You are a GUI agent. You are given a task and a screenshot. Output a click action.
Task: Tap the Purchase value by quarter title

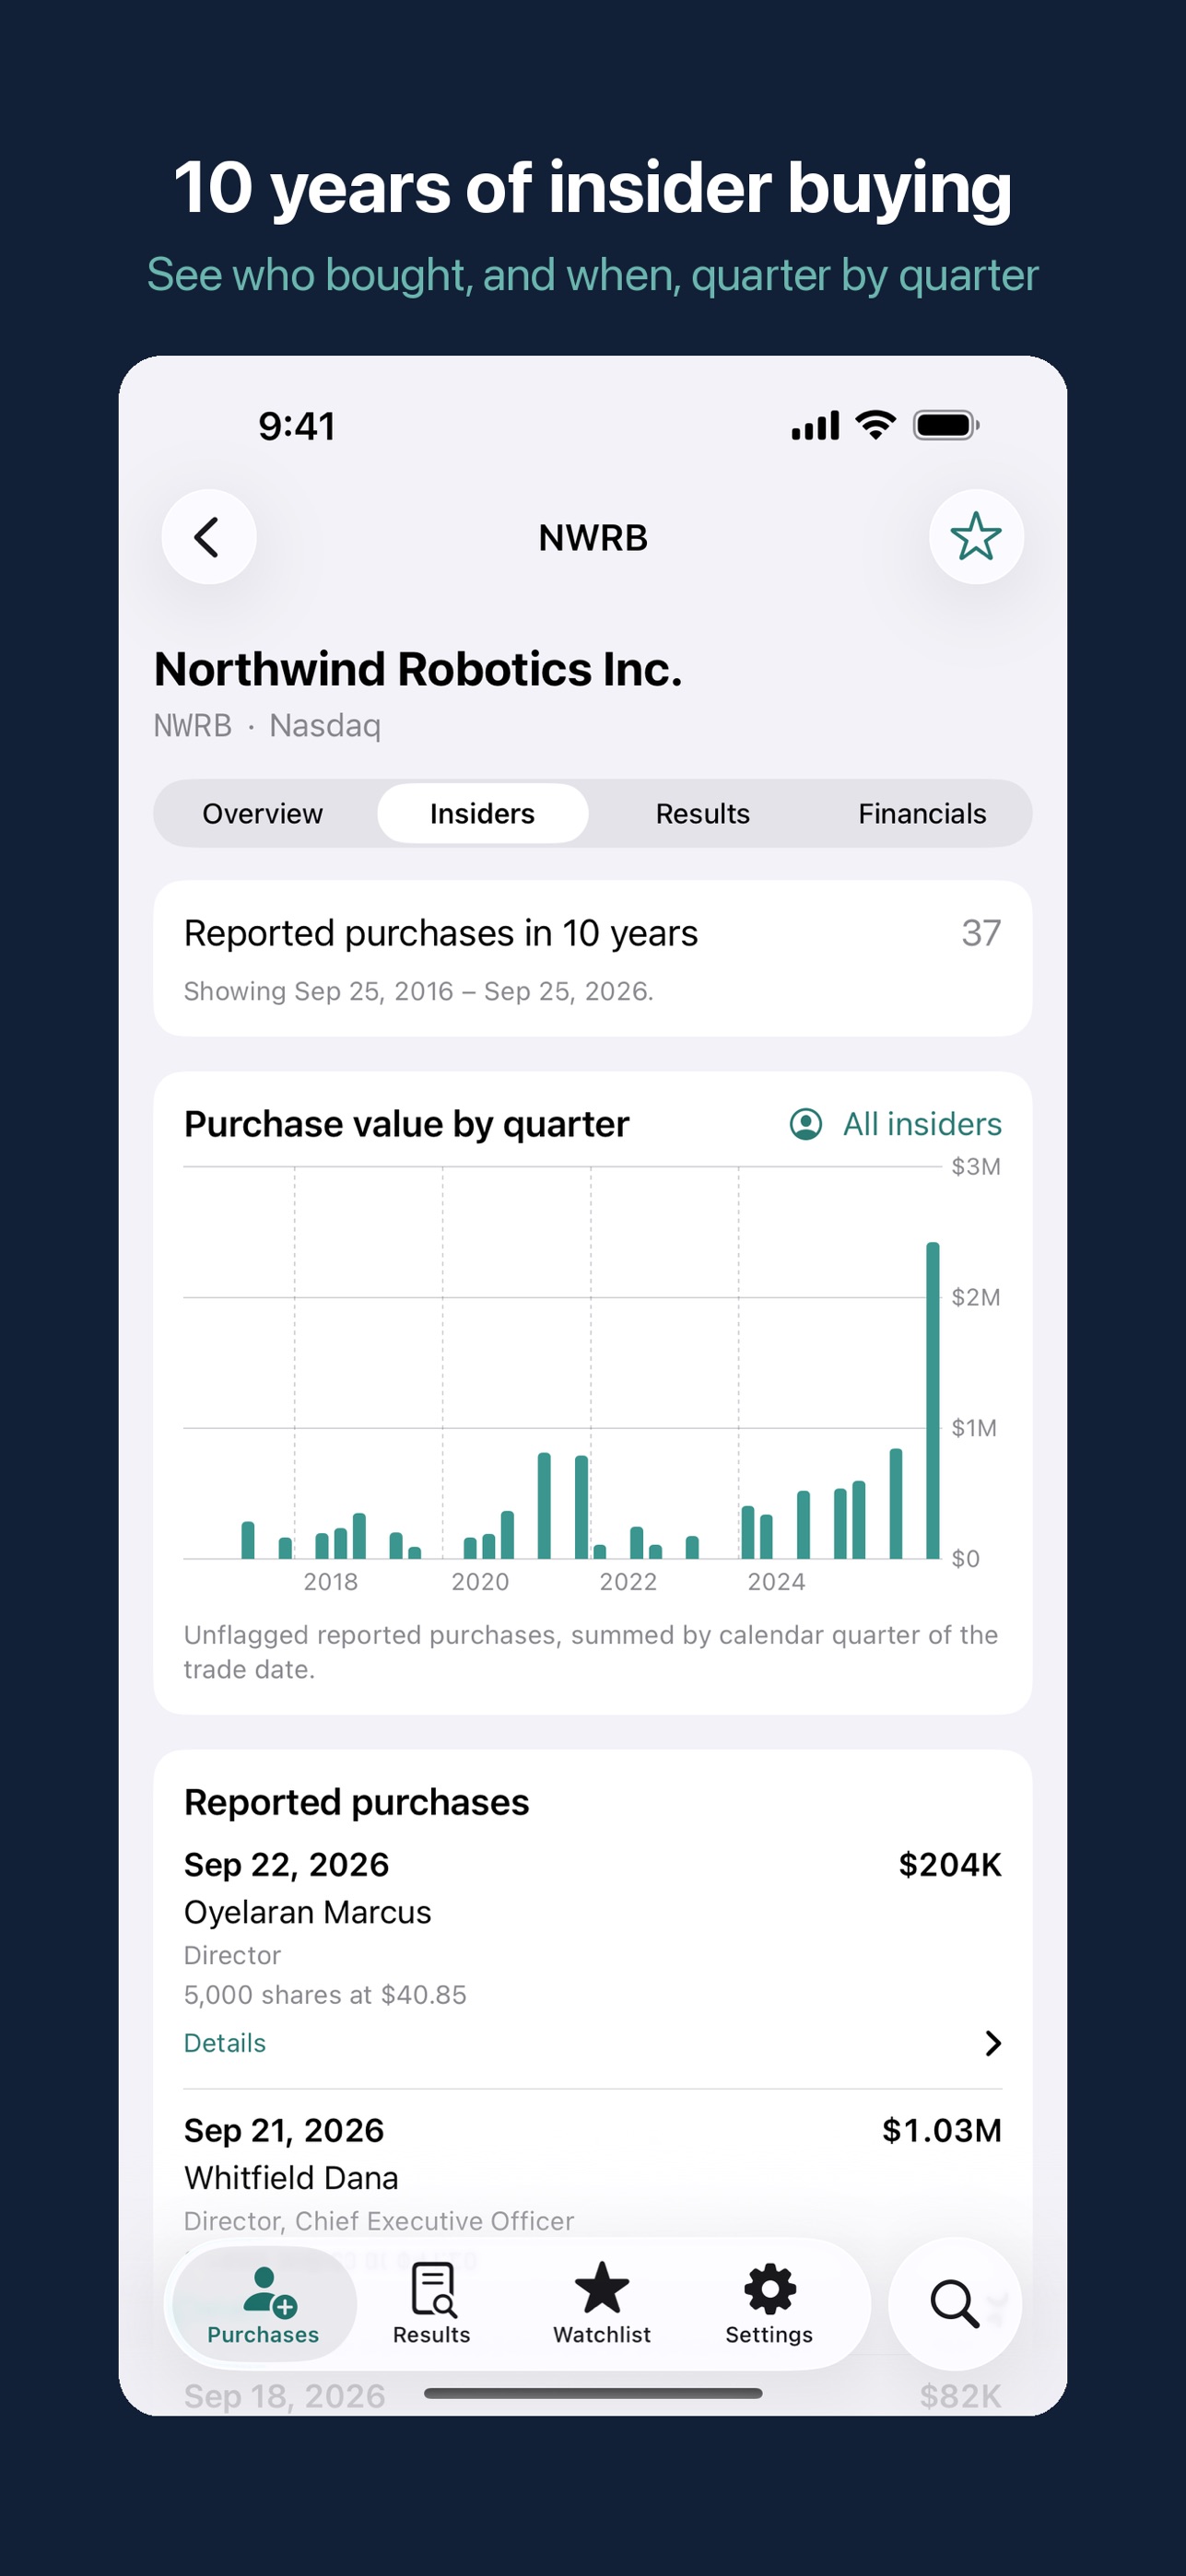click(407, 1124)
